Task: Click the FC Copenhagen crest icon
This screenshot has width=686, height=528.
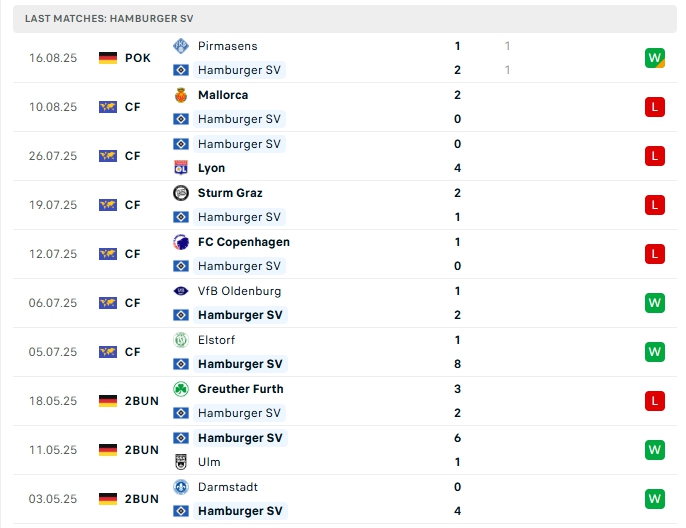Action: pos(181,242)
